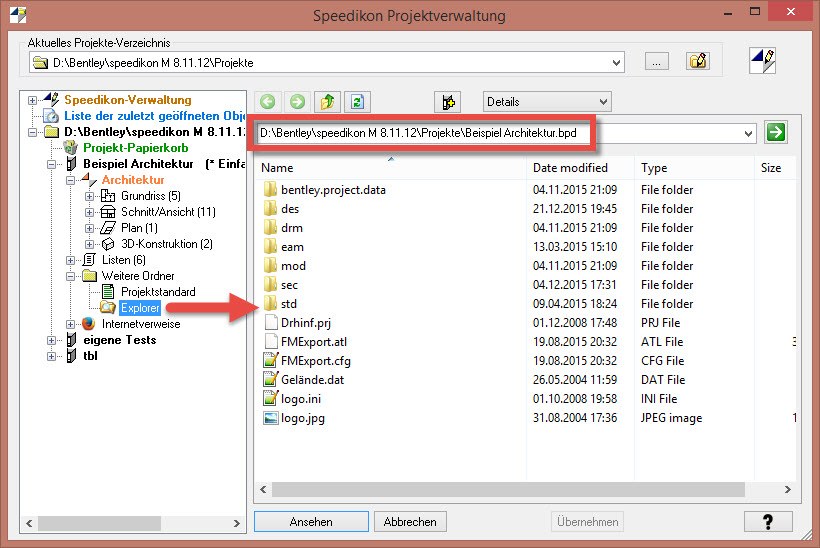820x548 pixels.
Task: Click the Listen list icon
Action: pyautogui.click(x=89, y=260)
